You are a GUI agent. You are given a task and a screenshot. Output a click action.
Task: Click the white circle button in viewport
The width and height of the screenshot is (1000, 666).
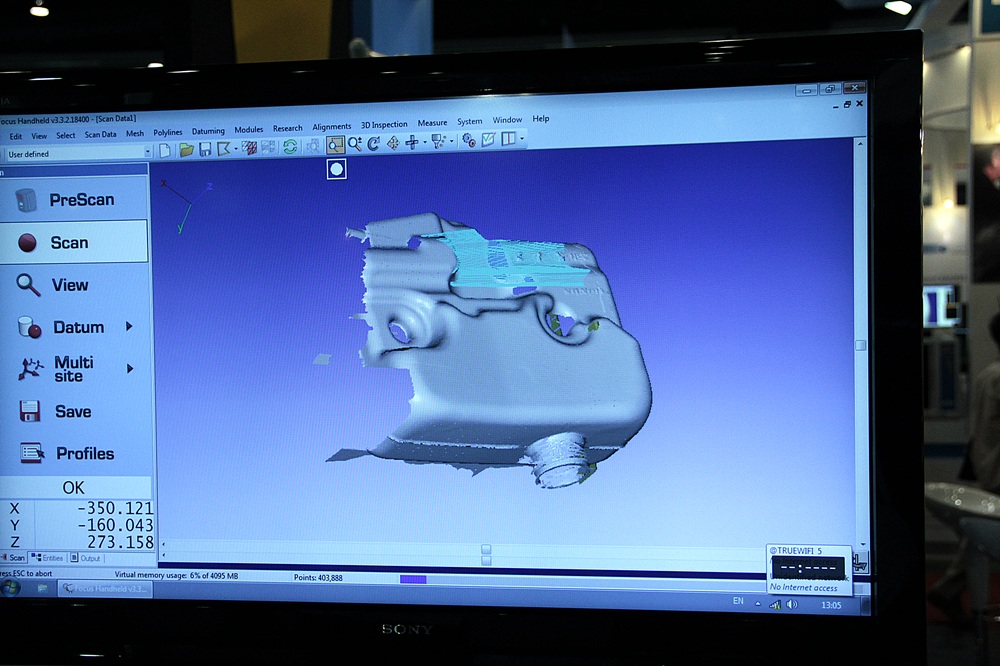pyautogui.click(x=337, y=169)
